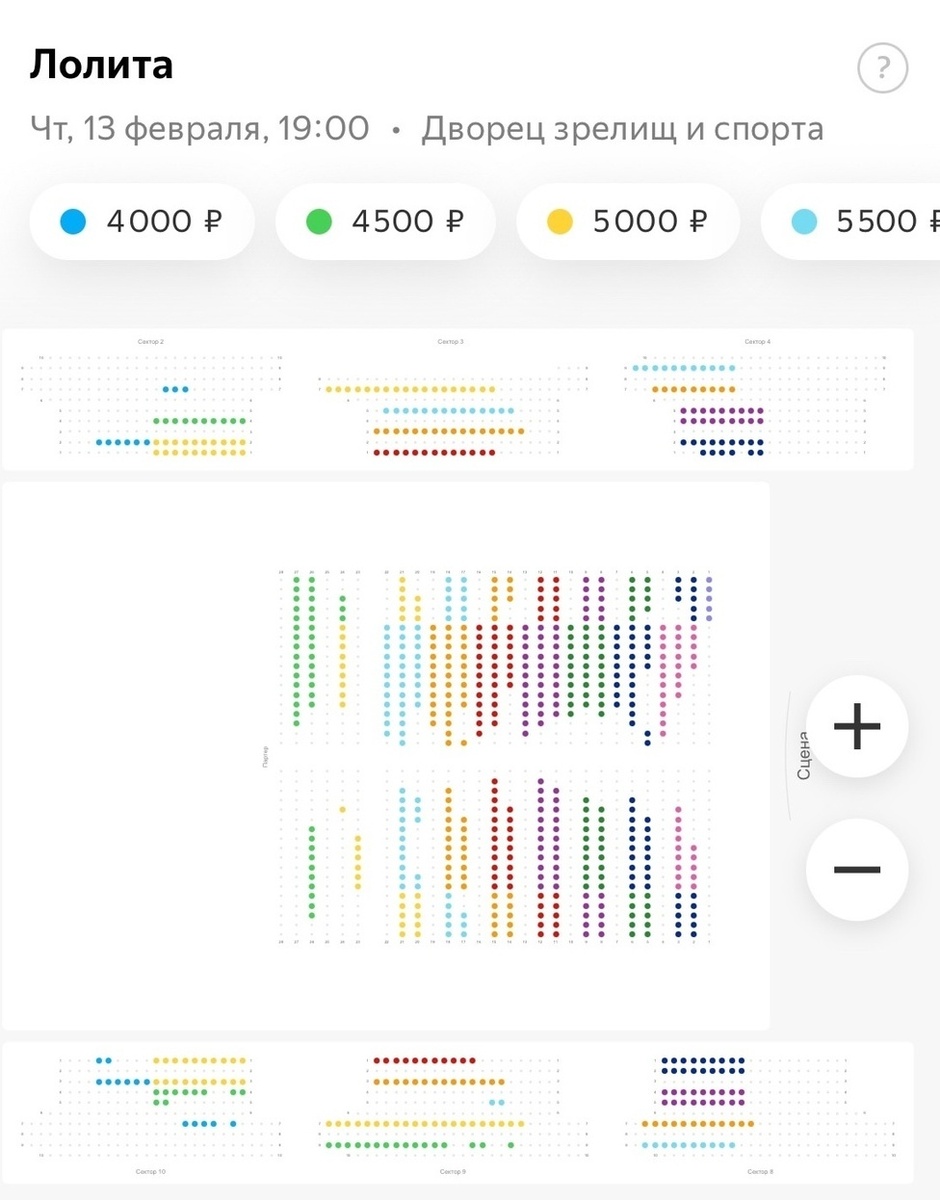Select the Сектор 8 label
940x1200 pixels.
(759, 1171)
